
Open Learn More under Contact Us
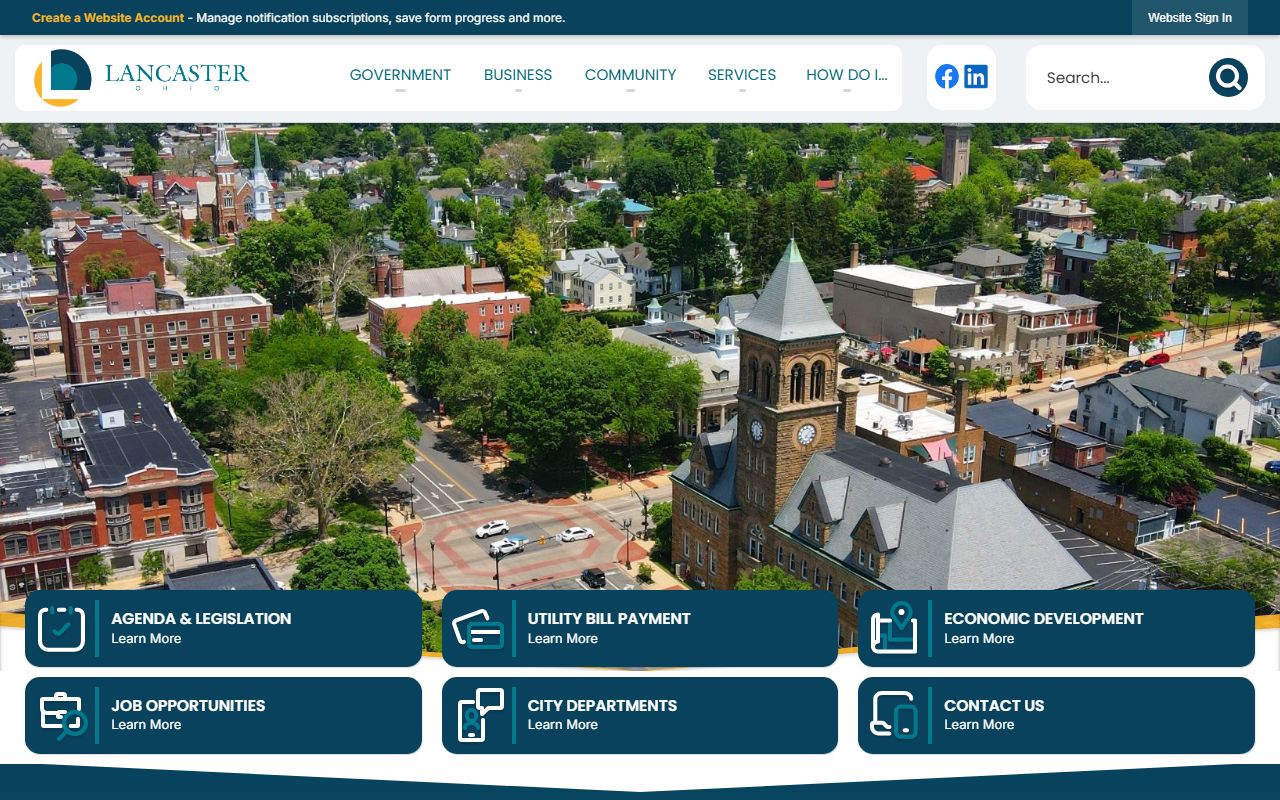[978, 725]
